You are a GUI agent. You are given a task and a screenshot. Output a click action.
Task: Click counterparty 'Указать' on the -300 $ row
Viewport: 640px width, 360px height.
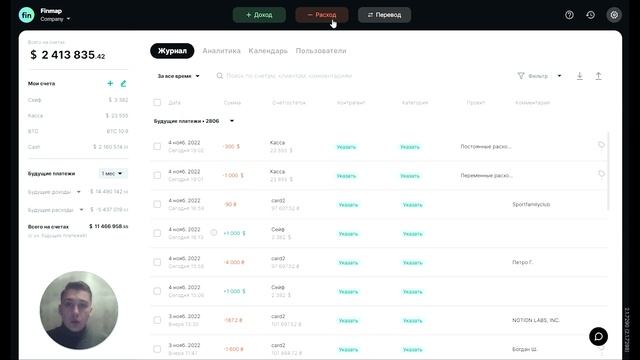click(x=346, y=147)
